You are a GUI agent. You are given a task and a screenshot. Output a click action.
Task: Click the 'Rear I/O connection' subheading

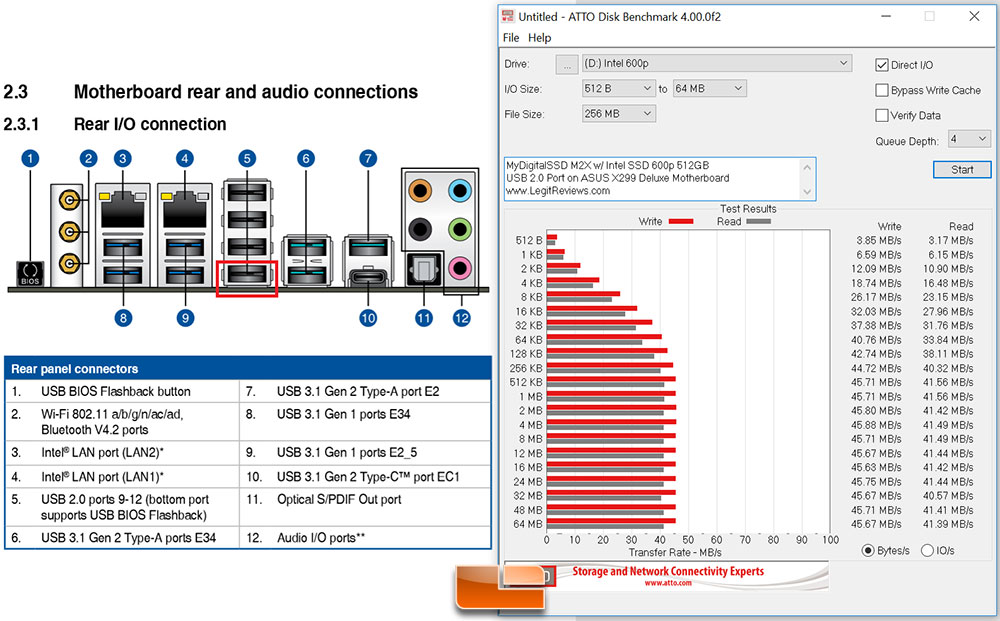click(x=150, y=124)
